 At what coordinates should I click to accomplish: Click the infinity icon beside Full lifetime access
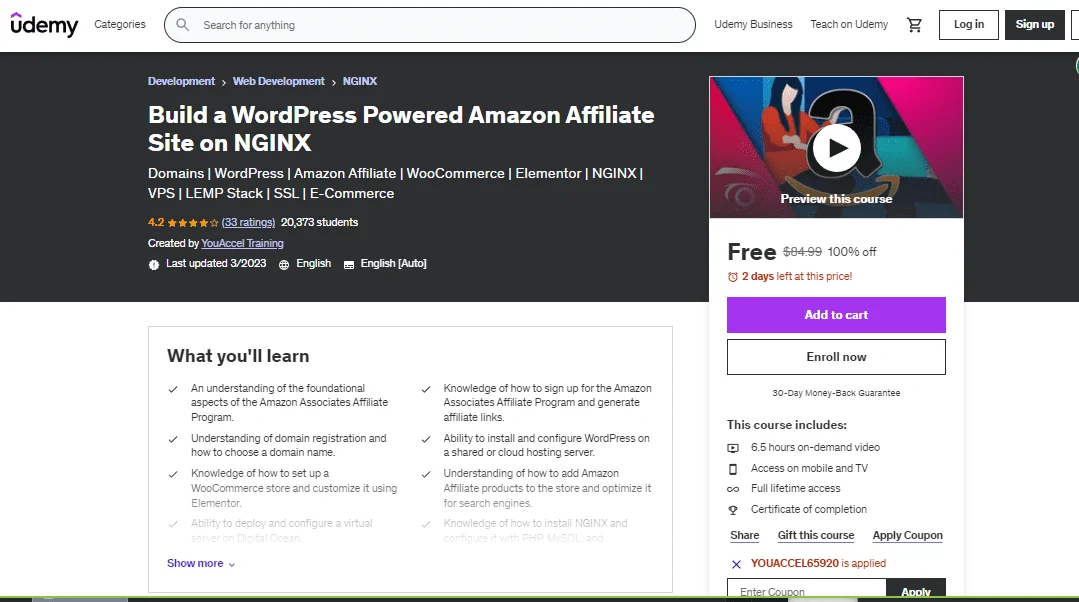coord(733,489)
